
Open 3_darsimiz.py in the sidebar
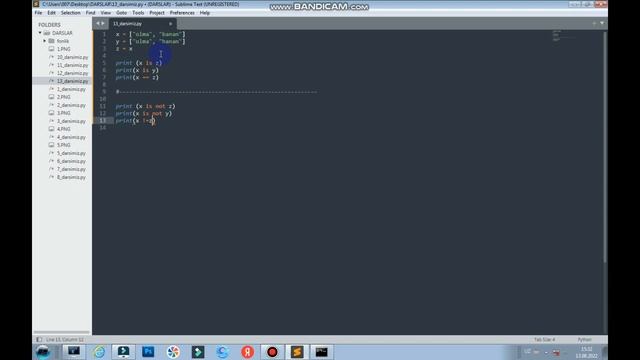71,121
